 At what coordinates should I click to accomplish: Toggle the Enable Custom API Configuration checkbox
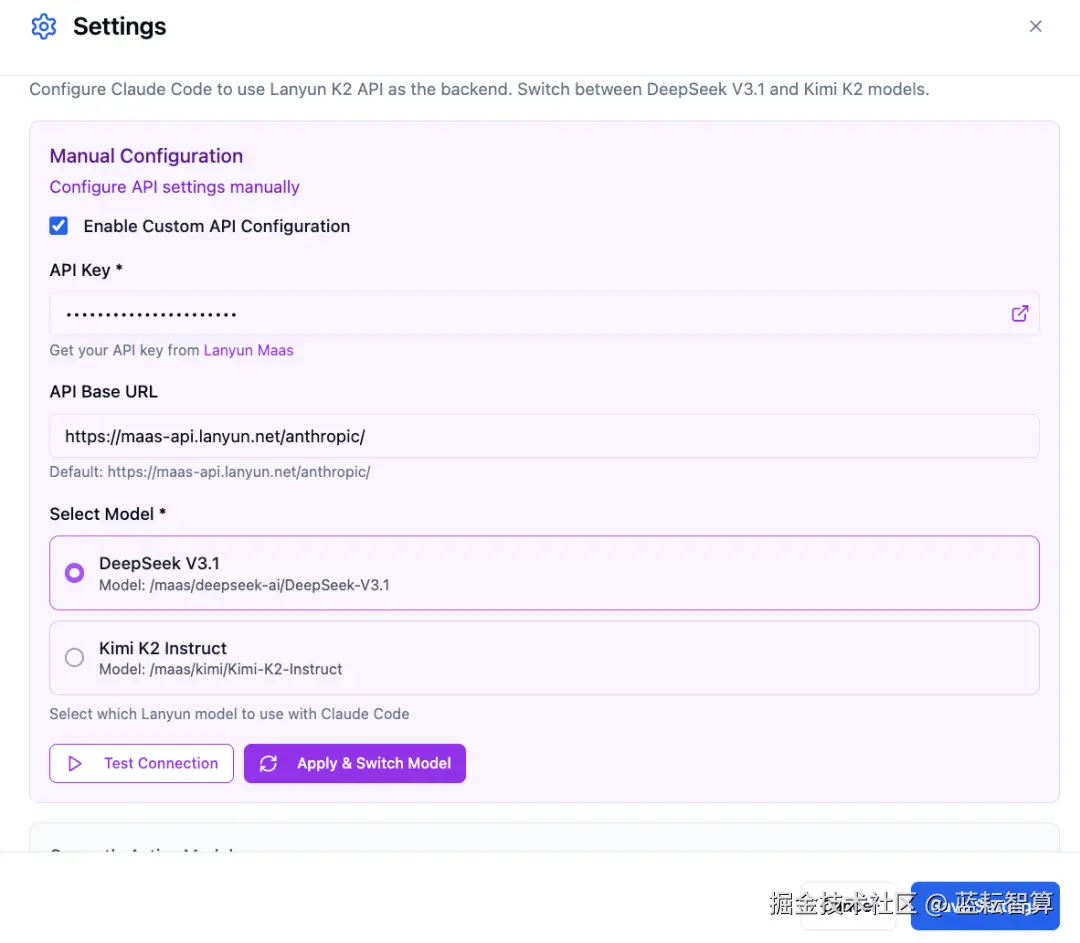(x=59, y=226)
